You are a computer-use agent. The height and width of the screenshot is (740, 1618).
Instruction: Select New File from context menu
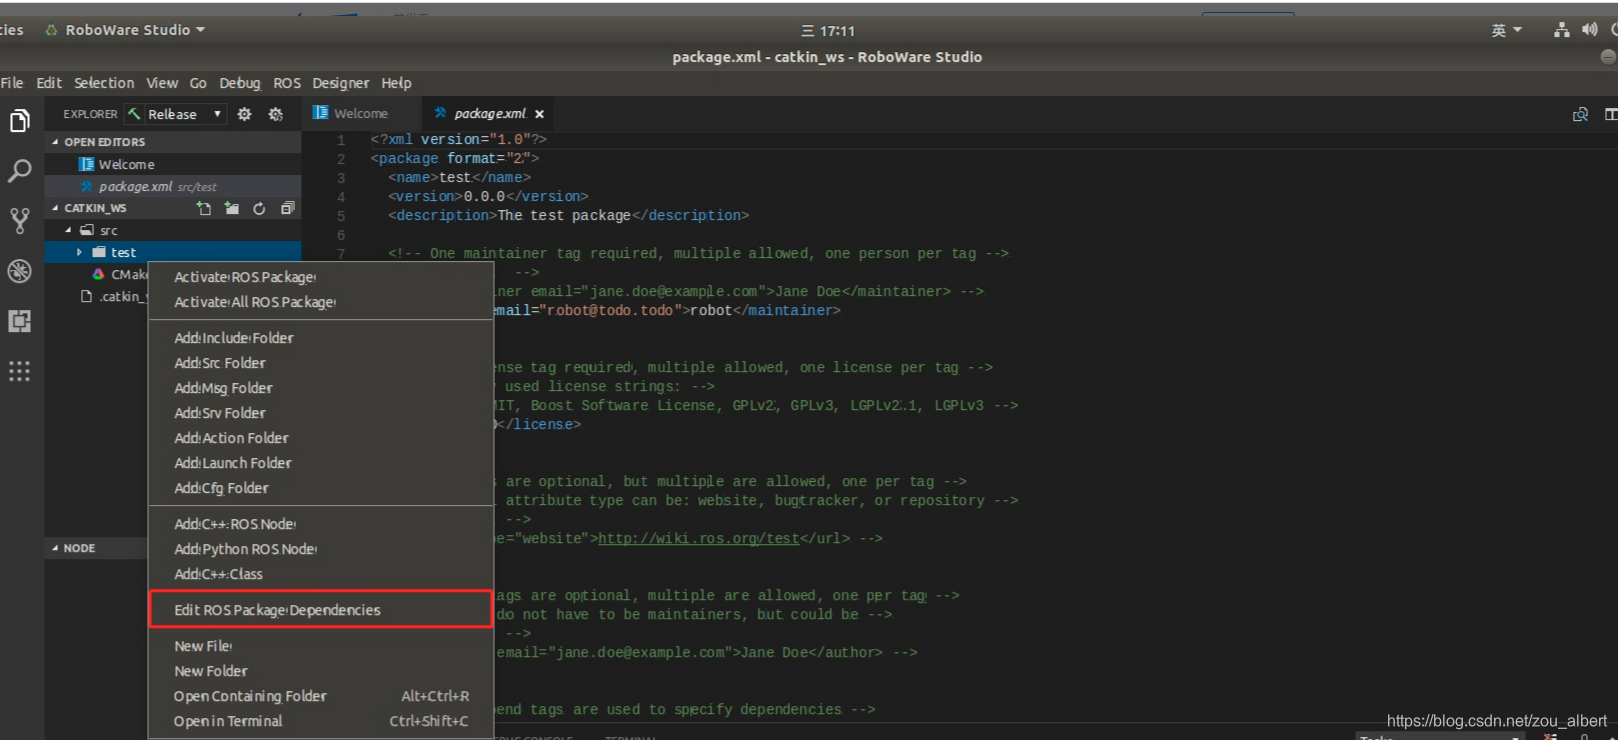click(x=321, y=646)
